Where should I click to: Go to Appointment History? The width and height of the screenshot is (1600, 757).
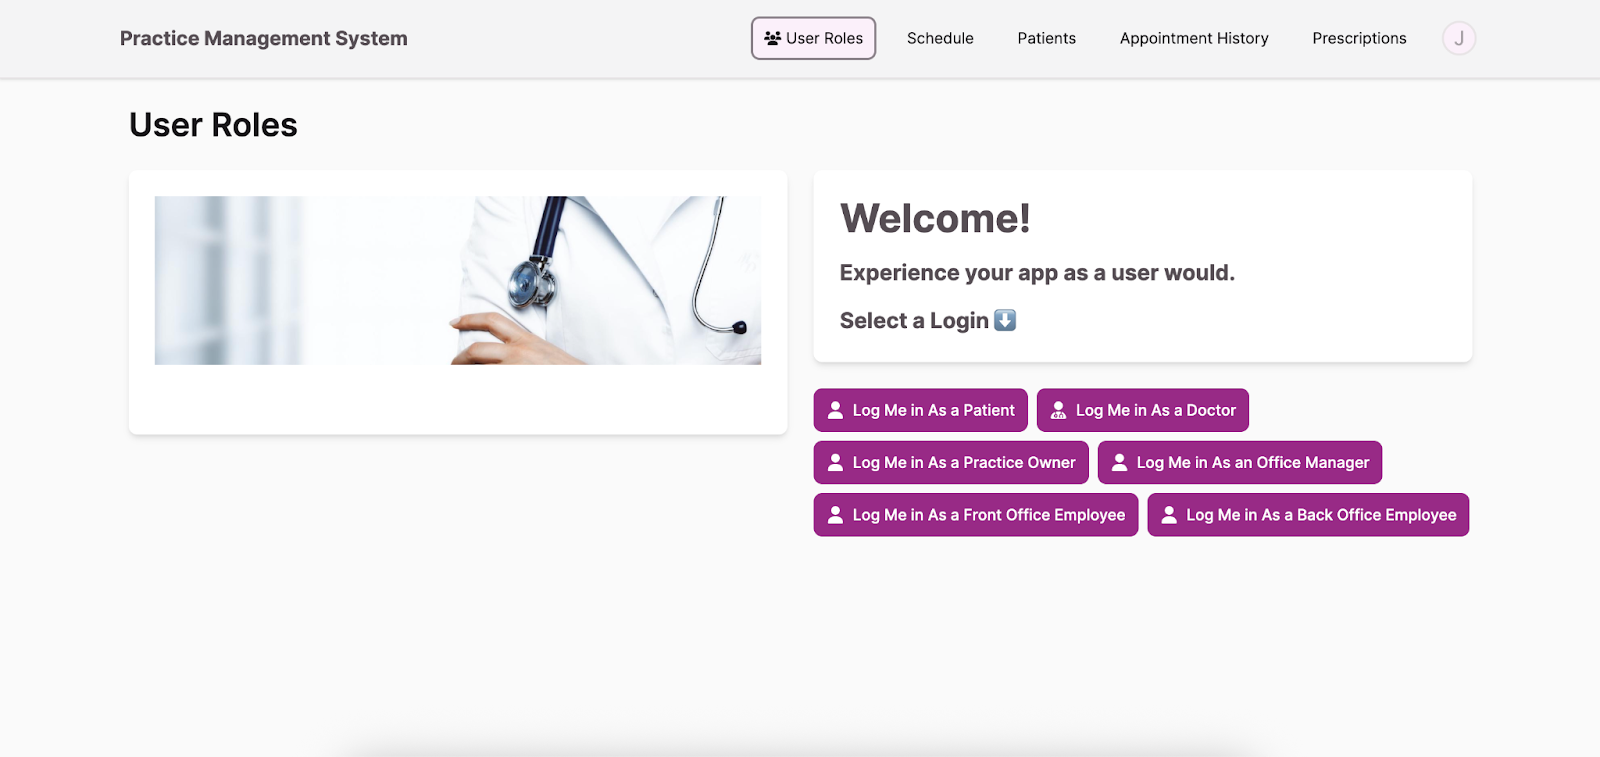(x=1193, y=38)
